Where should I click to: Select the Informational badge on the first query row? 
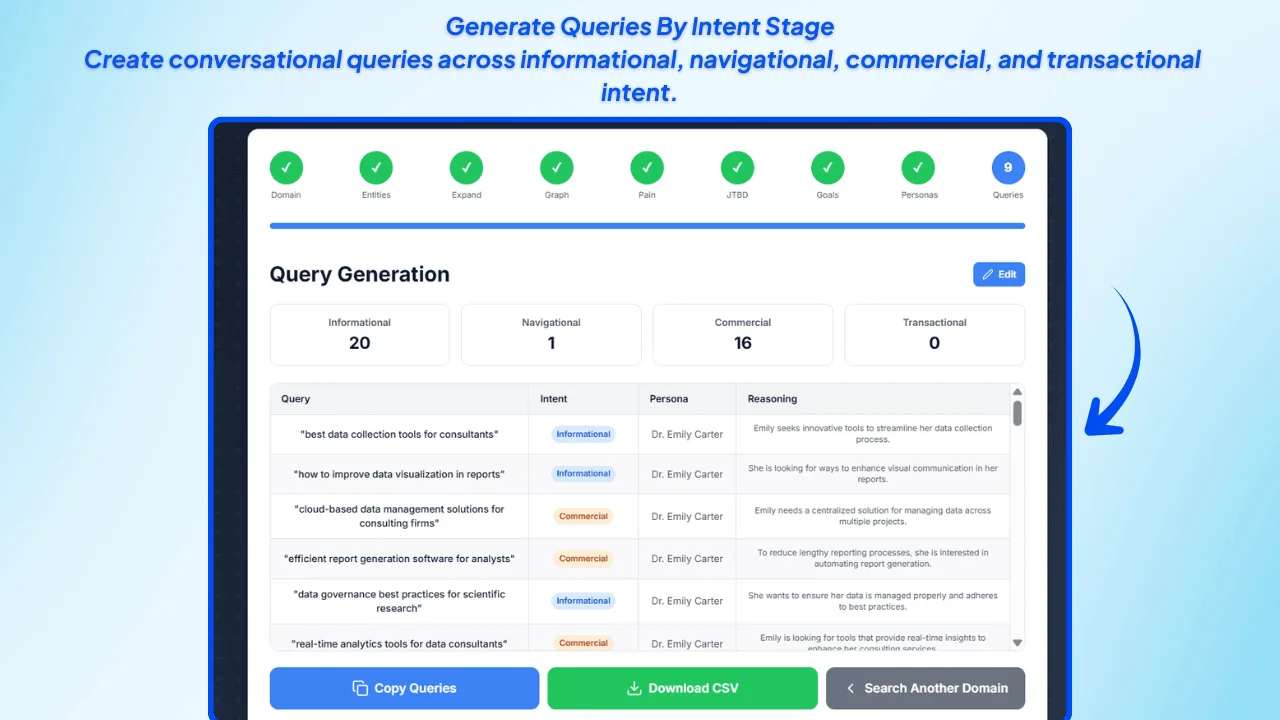[x=583, y=433]
